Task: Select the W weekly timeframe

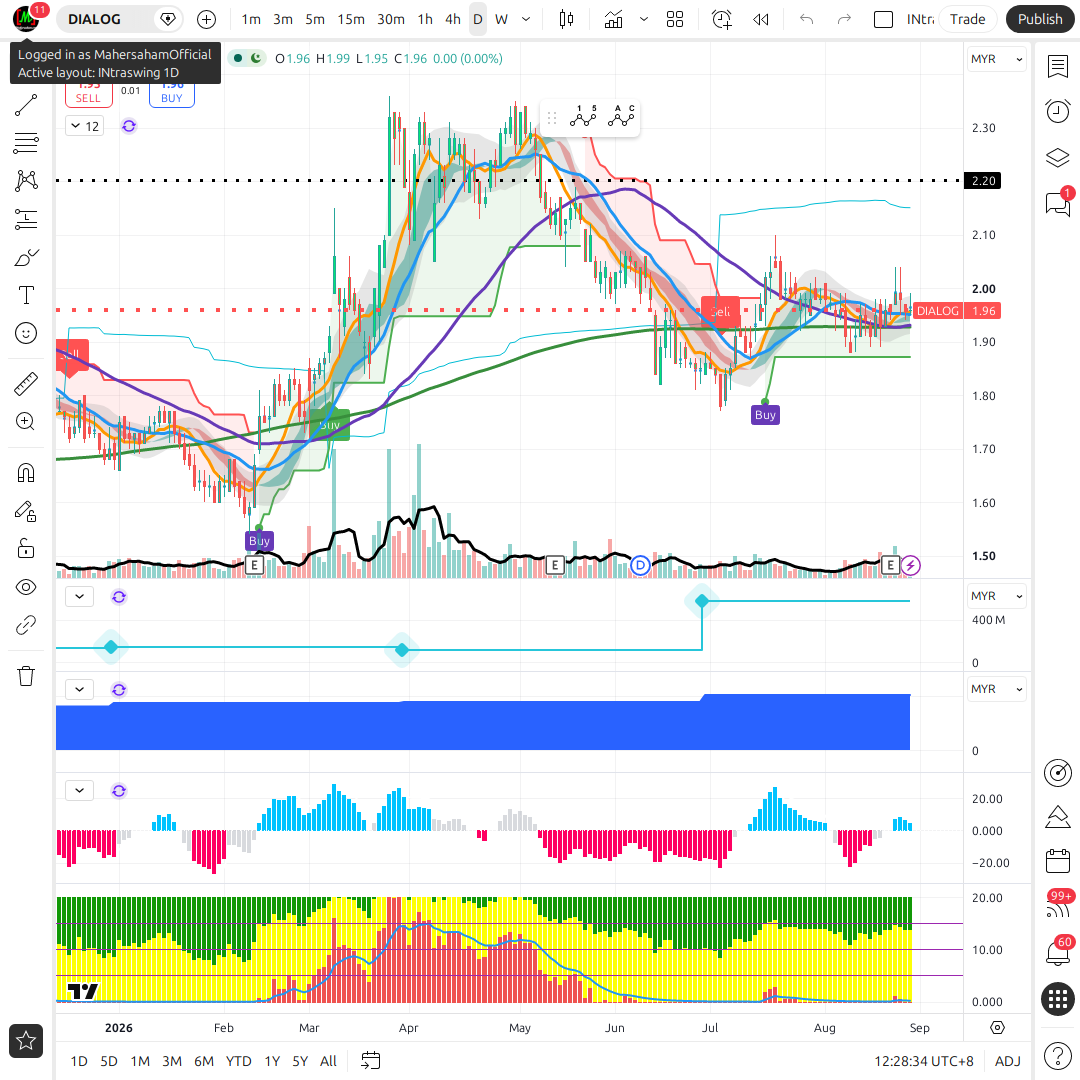Action: coord(501,19)
